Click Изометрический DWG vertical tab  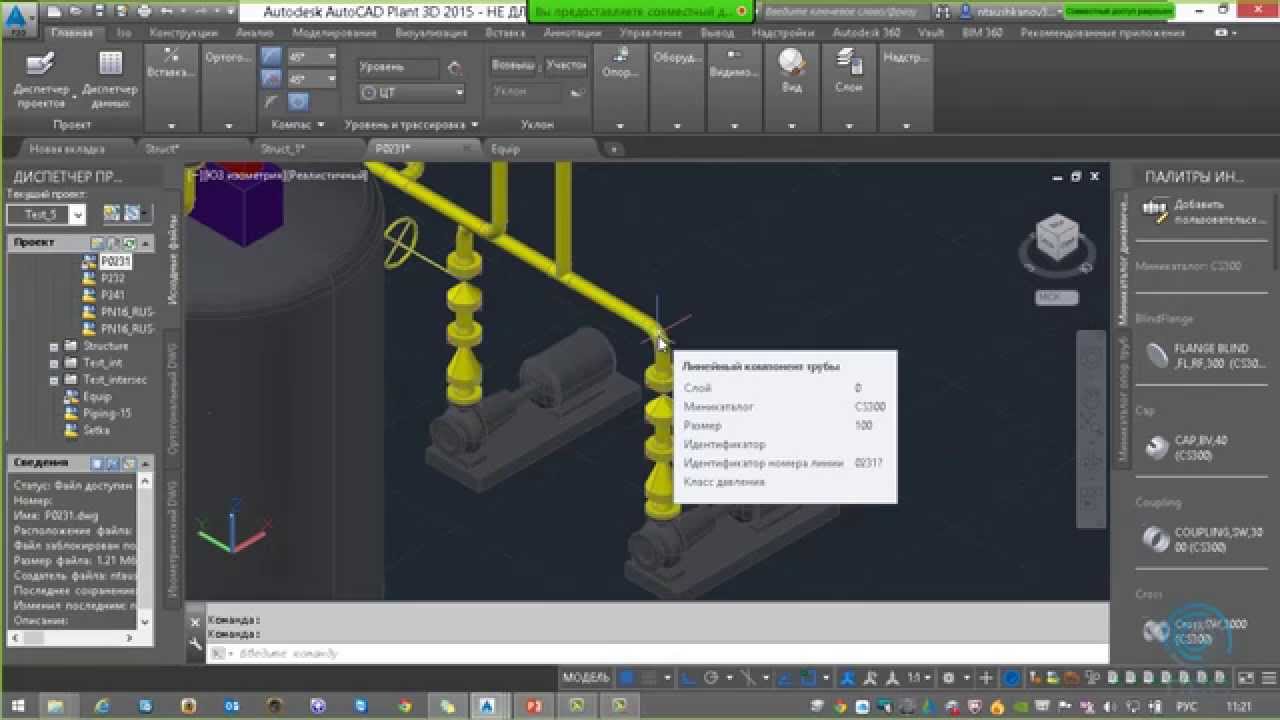(173, 537)
